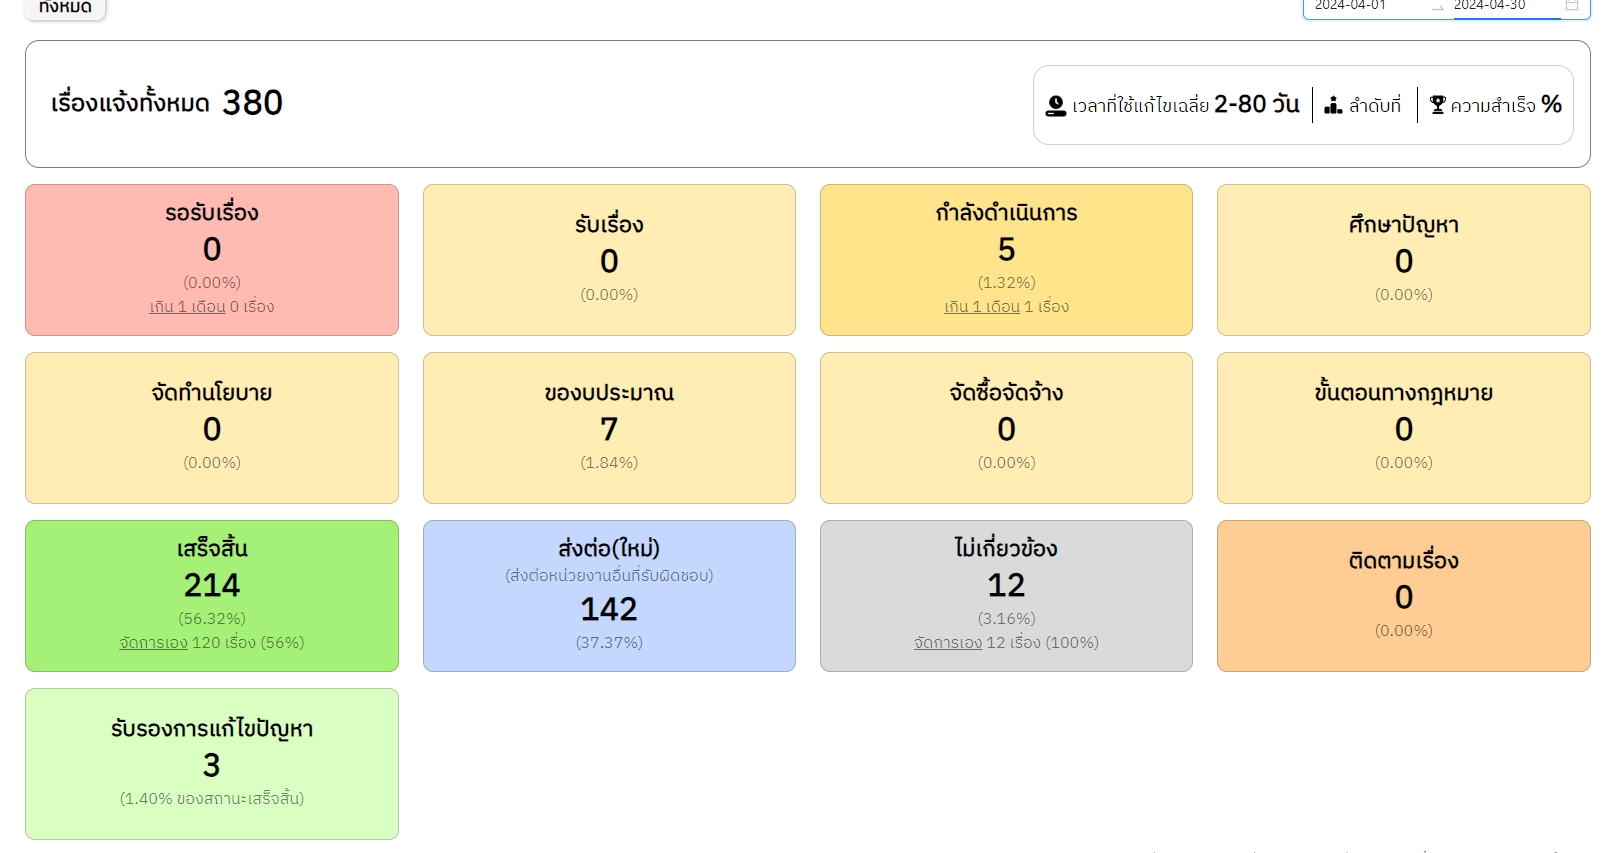This screenshot has height=853, width=1619.
Task: Open the เกิน 1 เดือน link in รอรับเรื่อง card
Action: (187, 307)
